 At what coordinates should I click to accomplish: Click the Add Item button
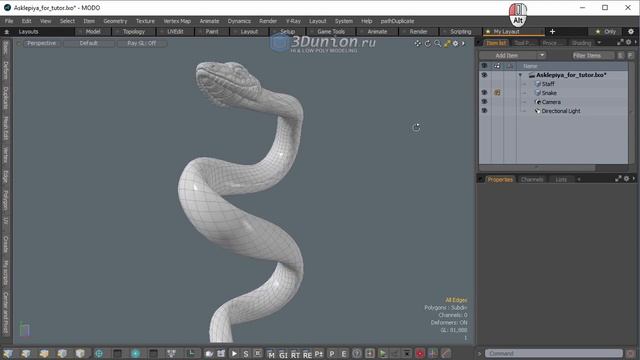[x=507, y=56]
